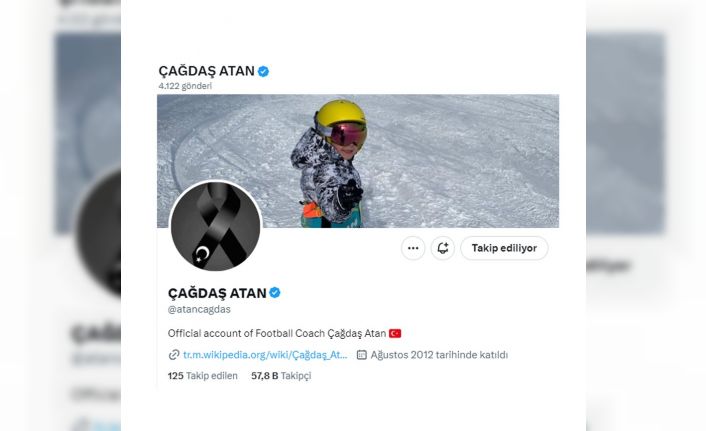Click the 4.122 gönderi post count
This screenshot has height=431, width=706.
185,86
